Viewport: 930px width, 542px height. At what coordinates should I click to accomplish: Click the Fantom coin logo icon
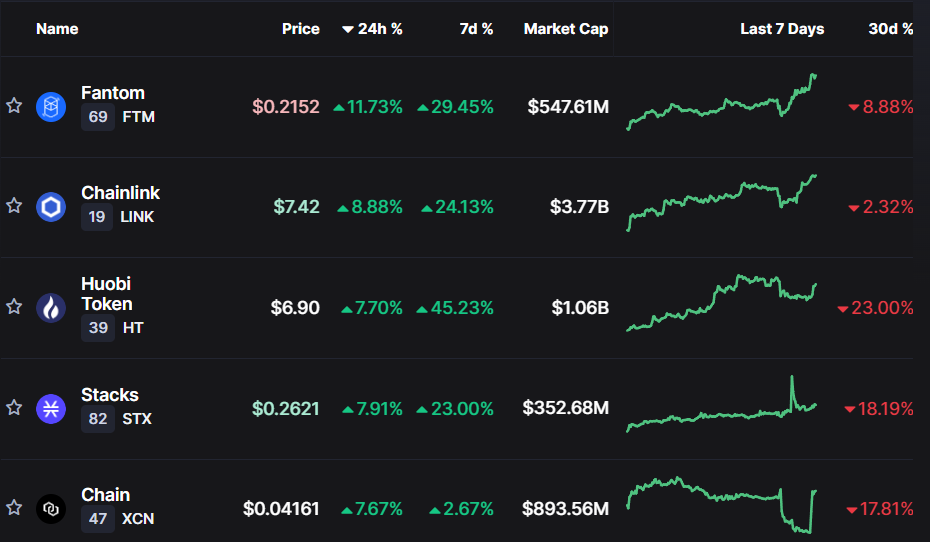[51, 106]
